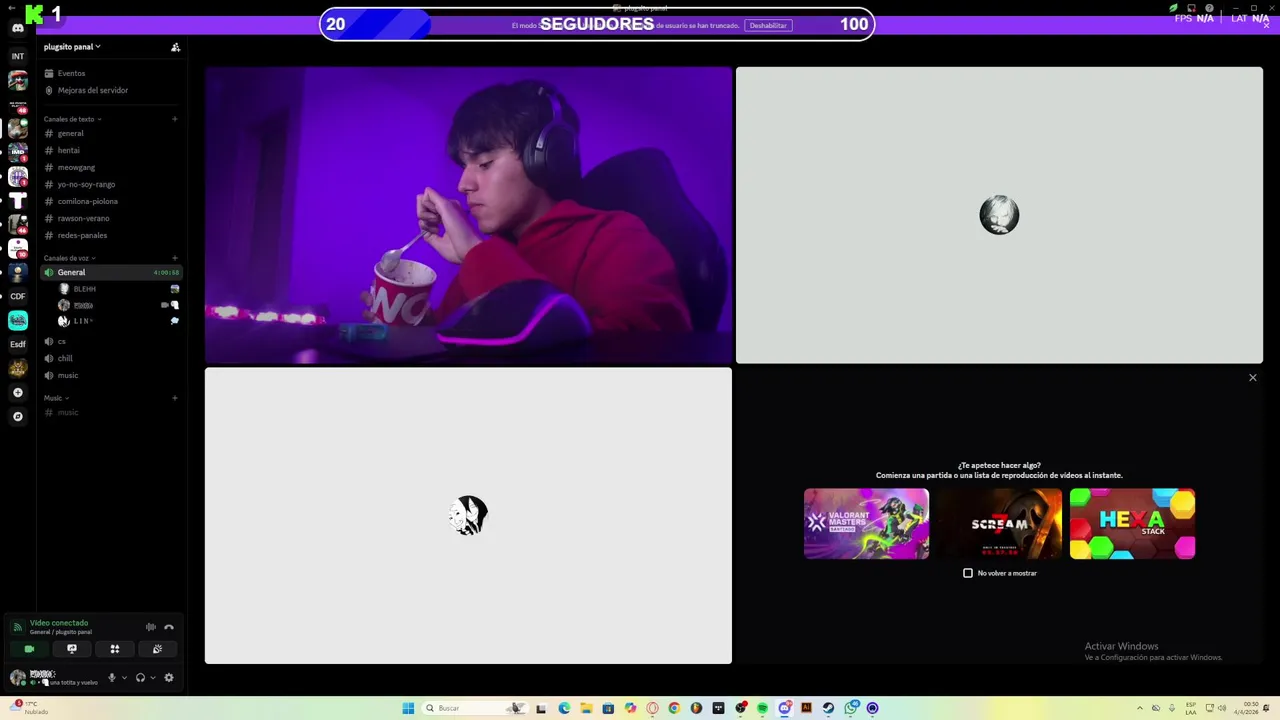
Task: Click the share your screen button
Action: point(72,649)
